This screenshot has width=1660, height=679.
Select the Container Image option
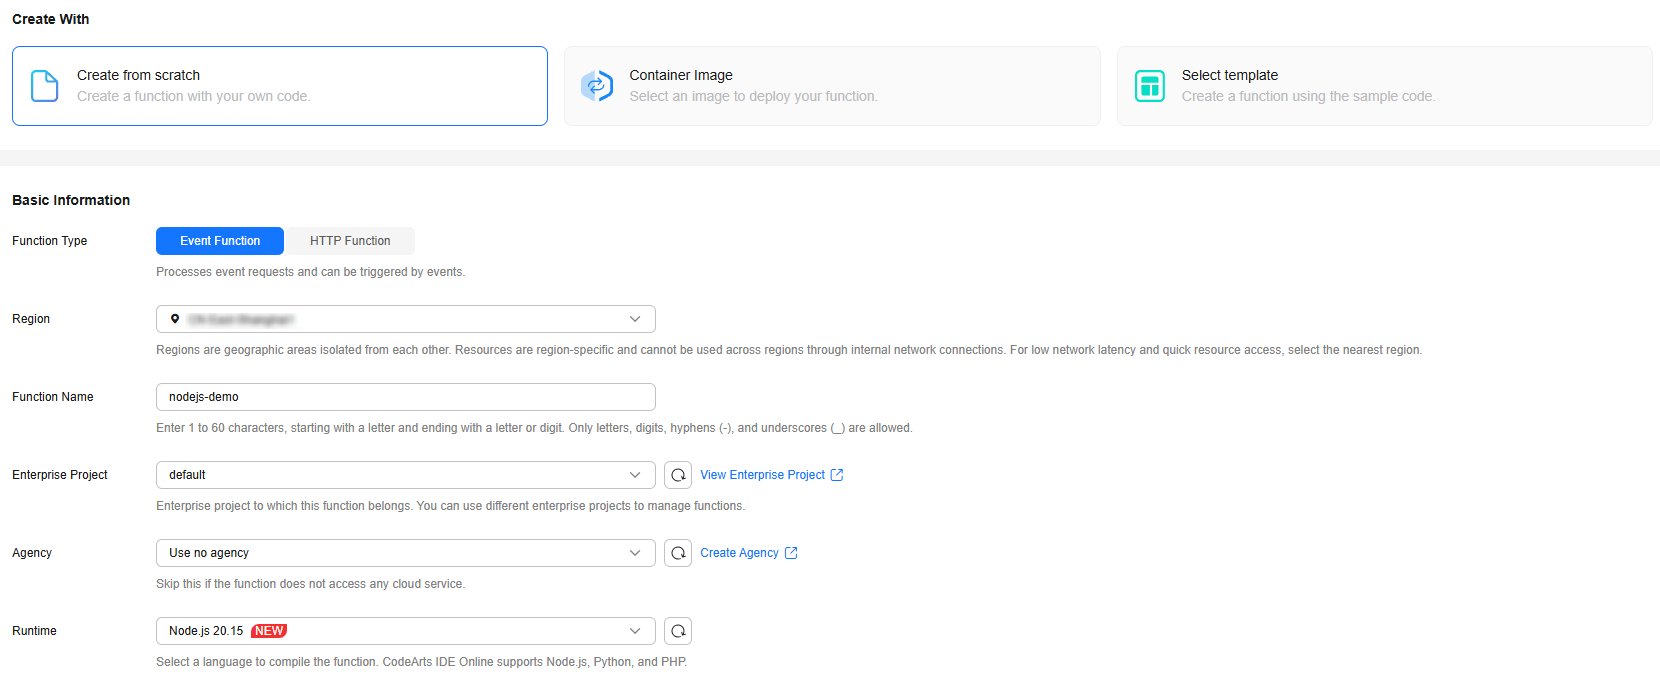[832, 86]
